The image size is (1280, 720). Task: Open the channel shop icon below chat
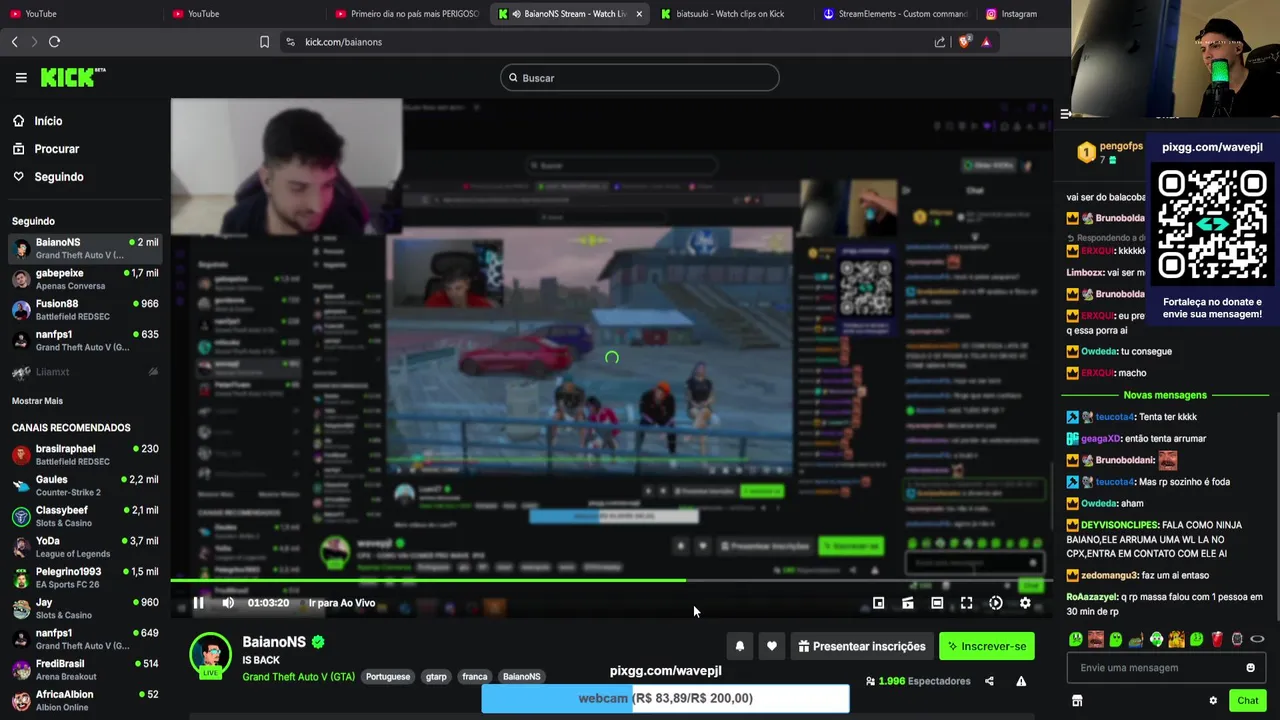pyautogui.click(x=1077, y=701)
